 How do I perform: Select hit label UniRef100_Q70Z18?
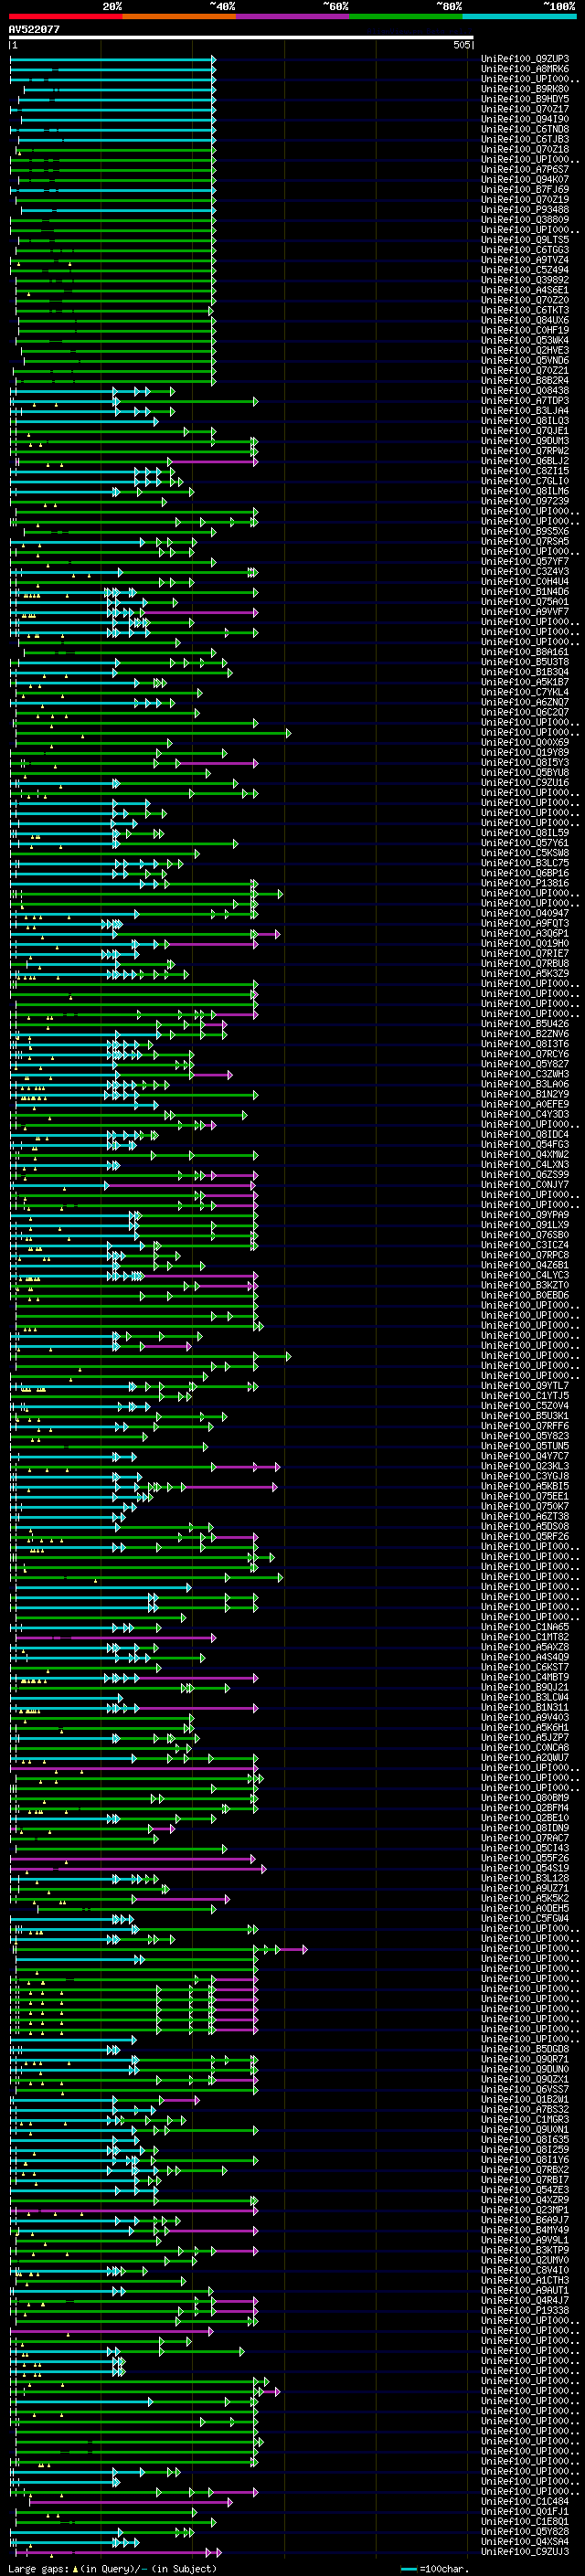point(525,149)
